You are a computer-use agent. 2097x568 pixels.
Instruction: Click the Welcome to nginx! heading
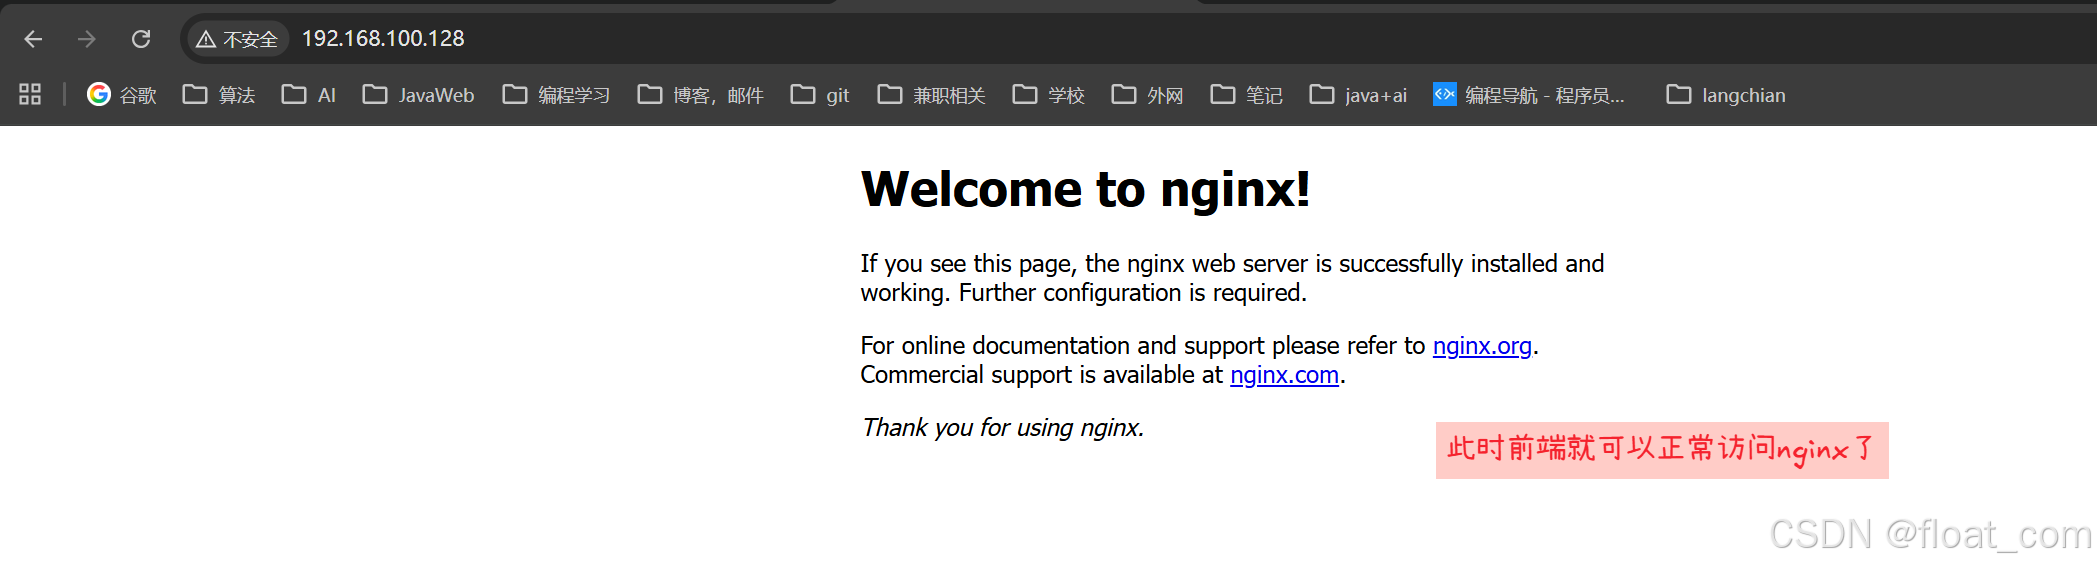1086,189
